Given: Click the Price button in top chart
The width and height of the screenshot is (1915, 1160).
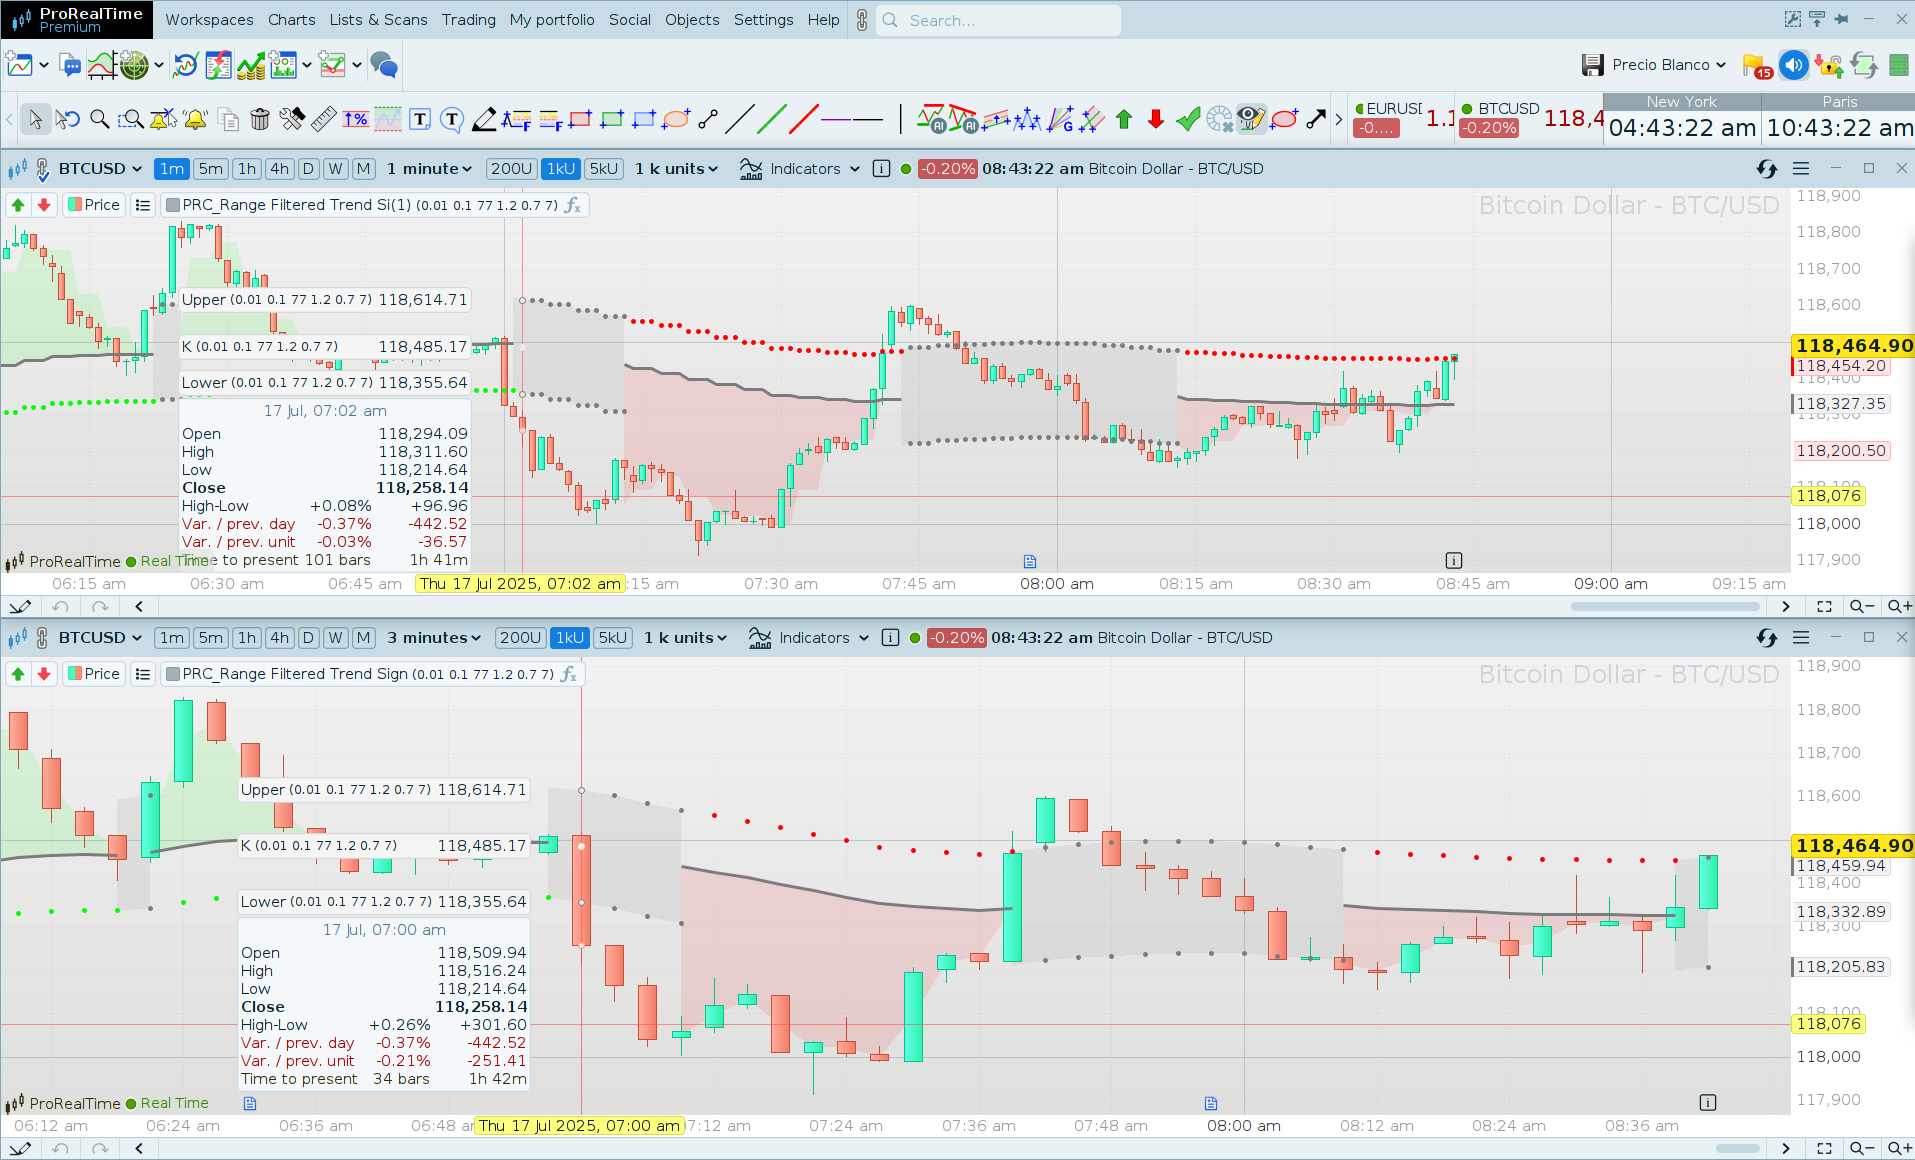Looking at the screenshot, I should pyautogui.click(x=93, y=205).
